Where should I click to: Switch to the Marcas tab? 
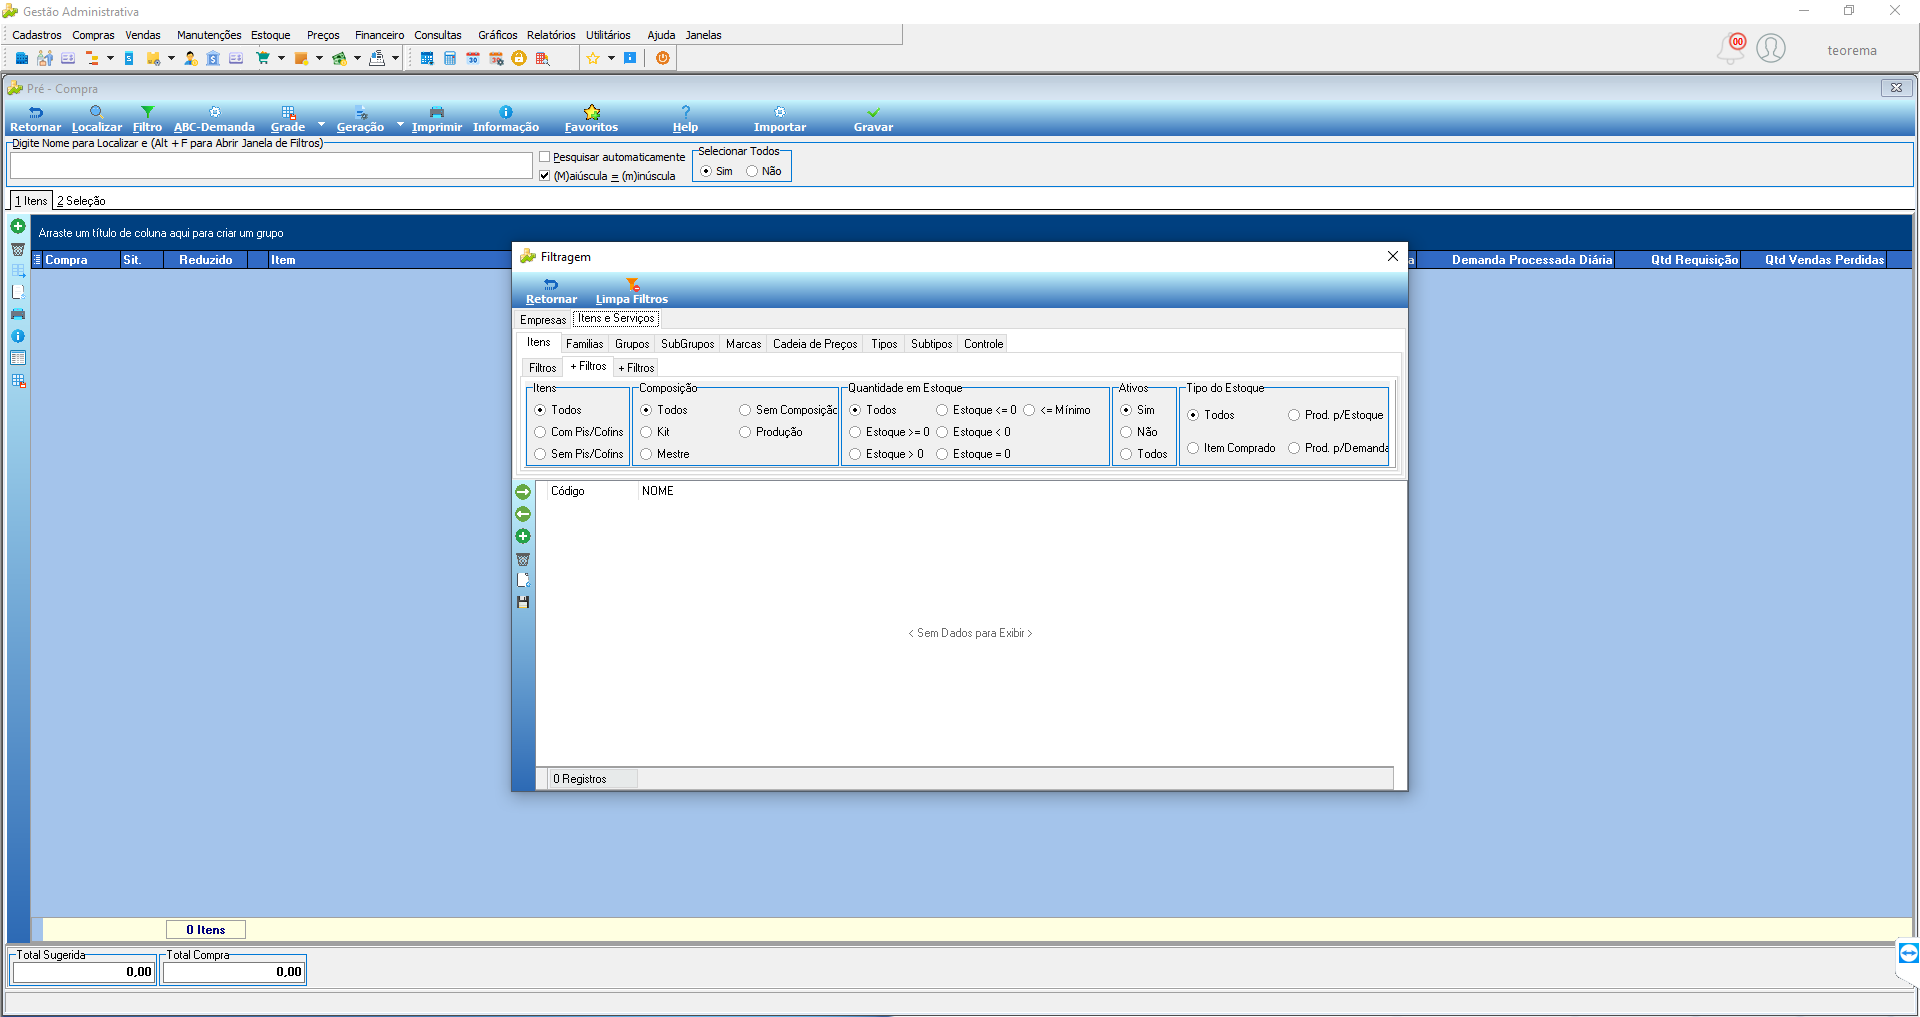click(x=743, y=344)
